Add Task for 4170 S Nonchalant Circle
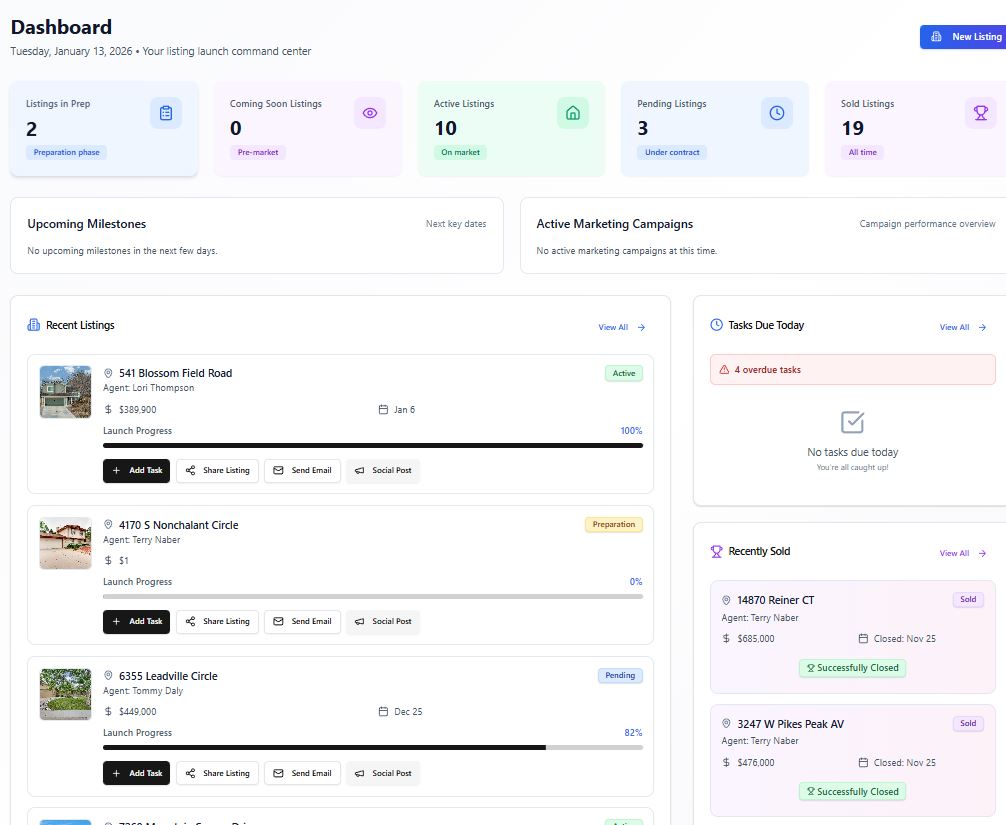 click(137, 621)
